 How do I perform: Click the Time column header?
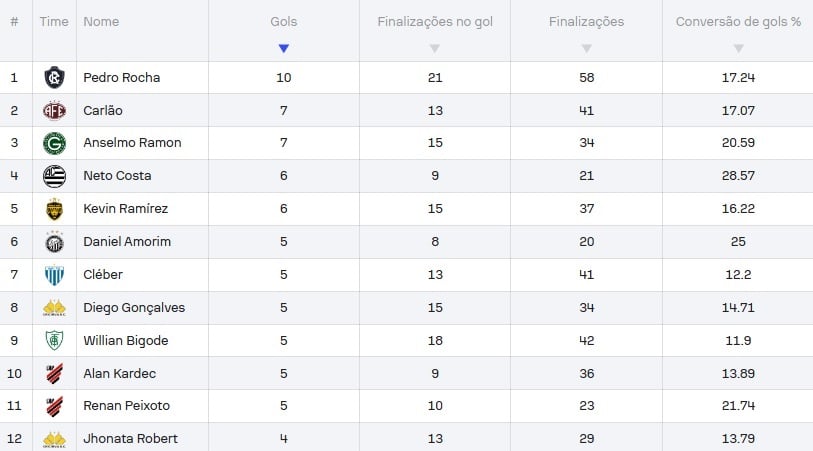(54, 22)
